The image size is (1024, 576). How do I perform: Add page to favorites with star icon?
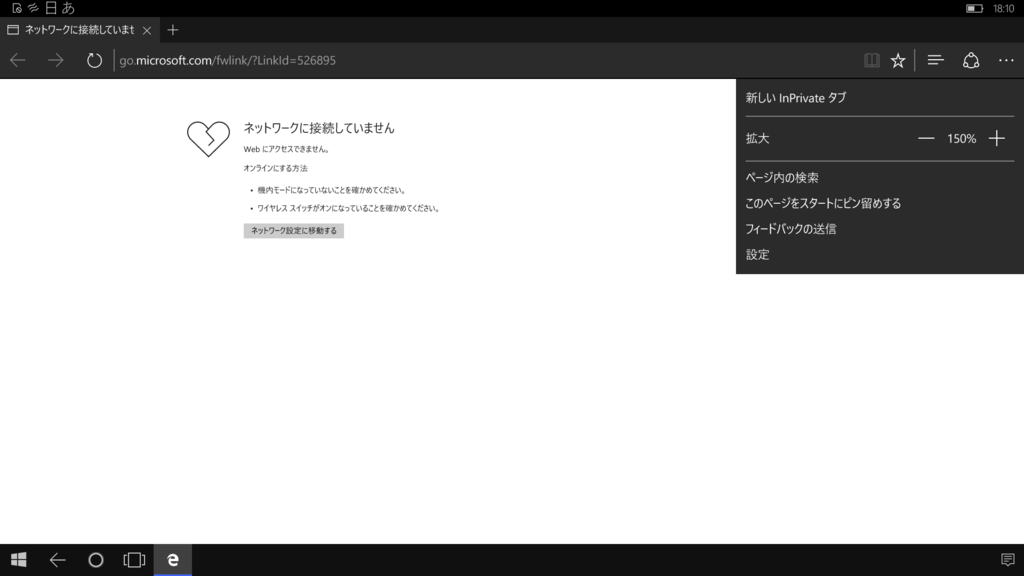[x=898, y=60]
